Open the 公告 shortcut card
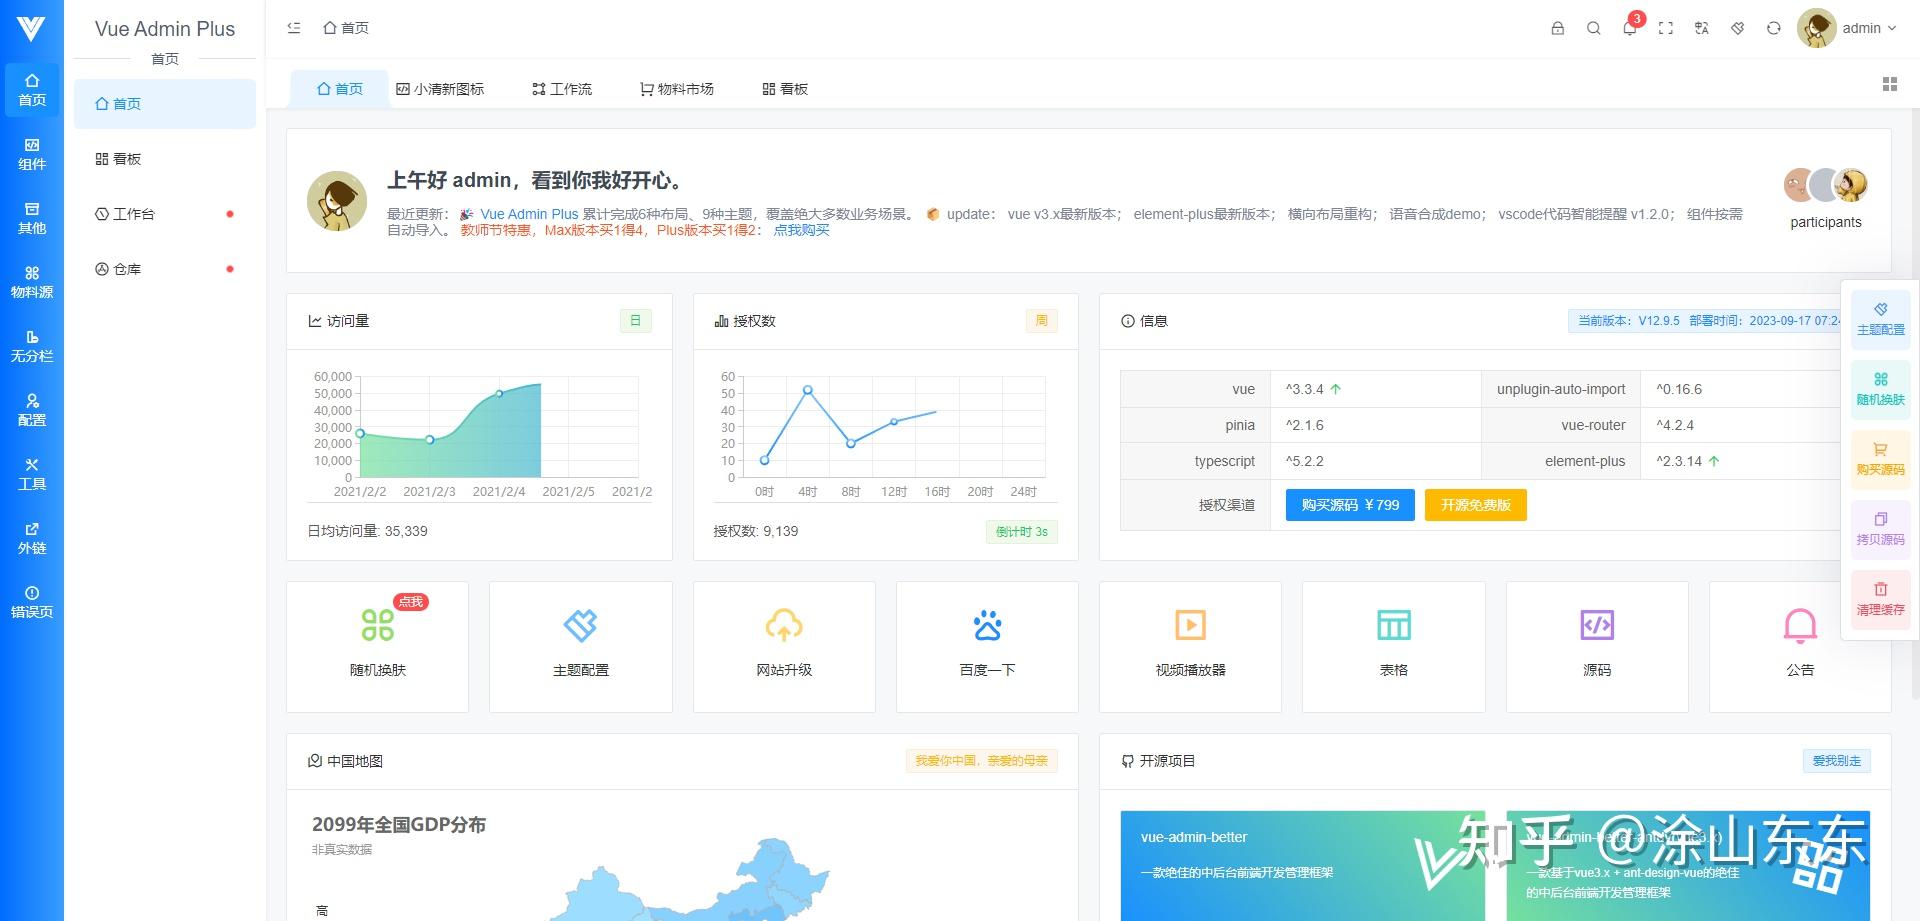 [1800, 647]
